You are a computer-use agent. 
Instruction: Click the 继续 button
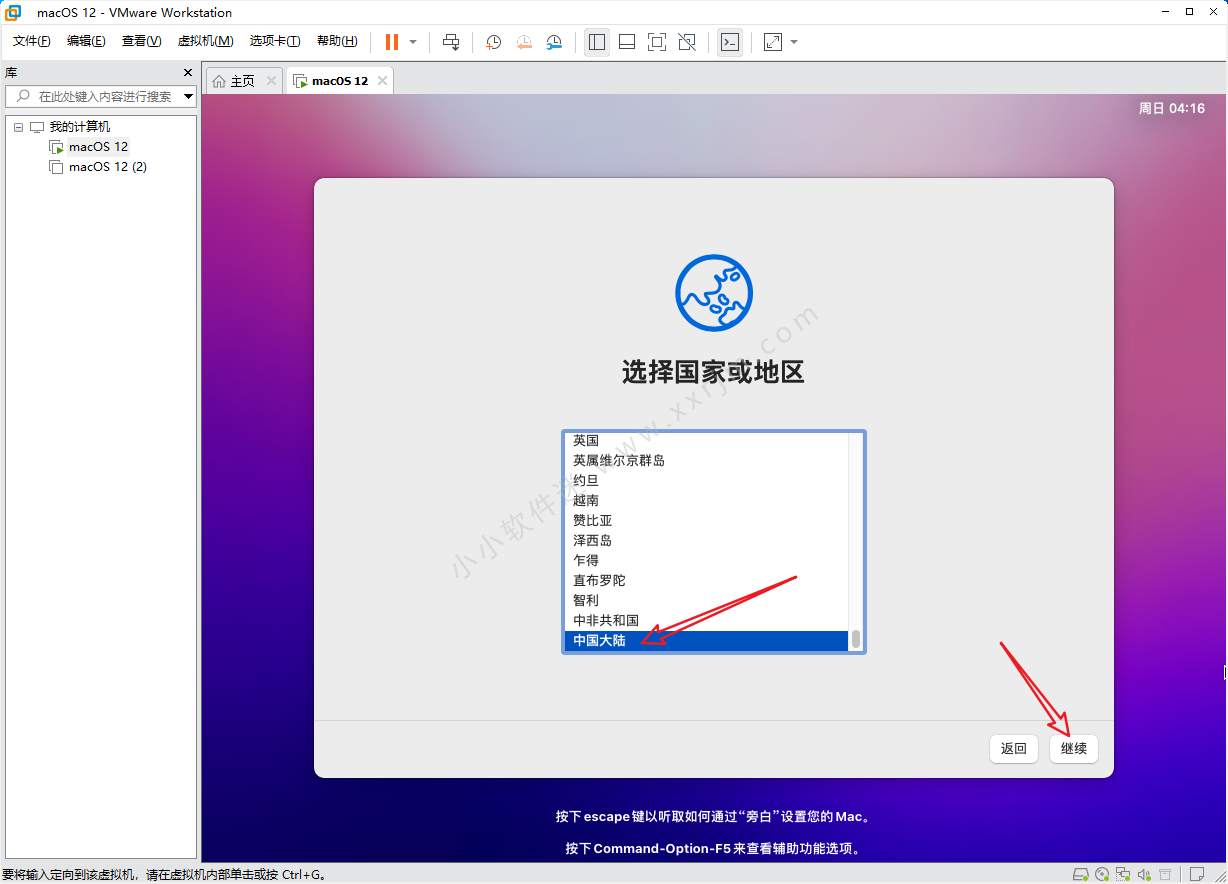[x=1073, y=748]
